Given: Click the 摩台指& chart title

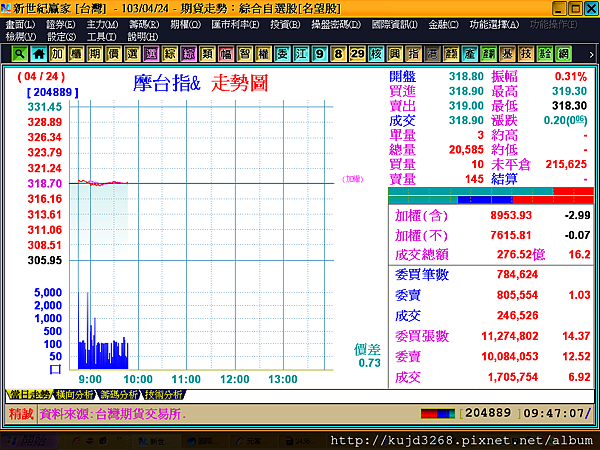Looking at the screenshot, I should coord(166,83).
